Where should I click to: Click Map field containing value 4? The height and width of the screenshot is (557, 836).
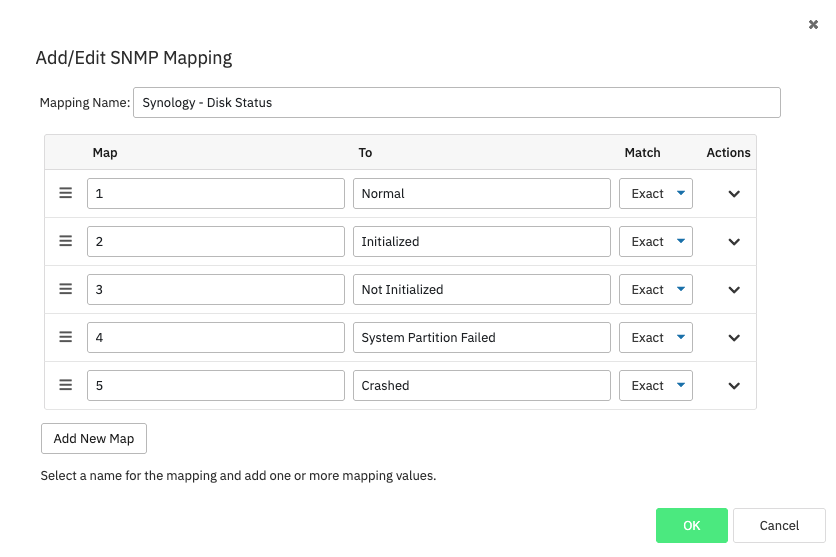click(x=216, y=337)
